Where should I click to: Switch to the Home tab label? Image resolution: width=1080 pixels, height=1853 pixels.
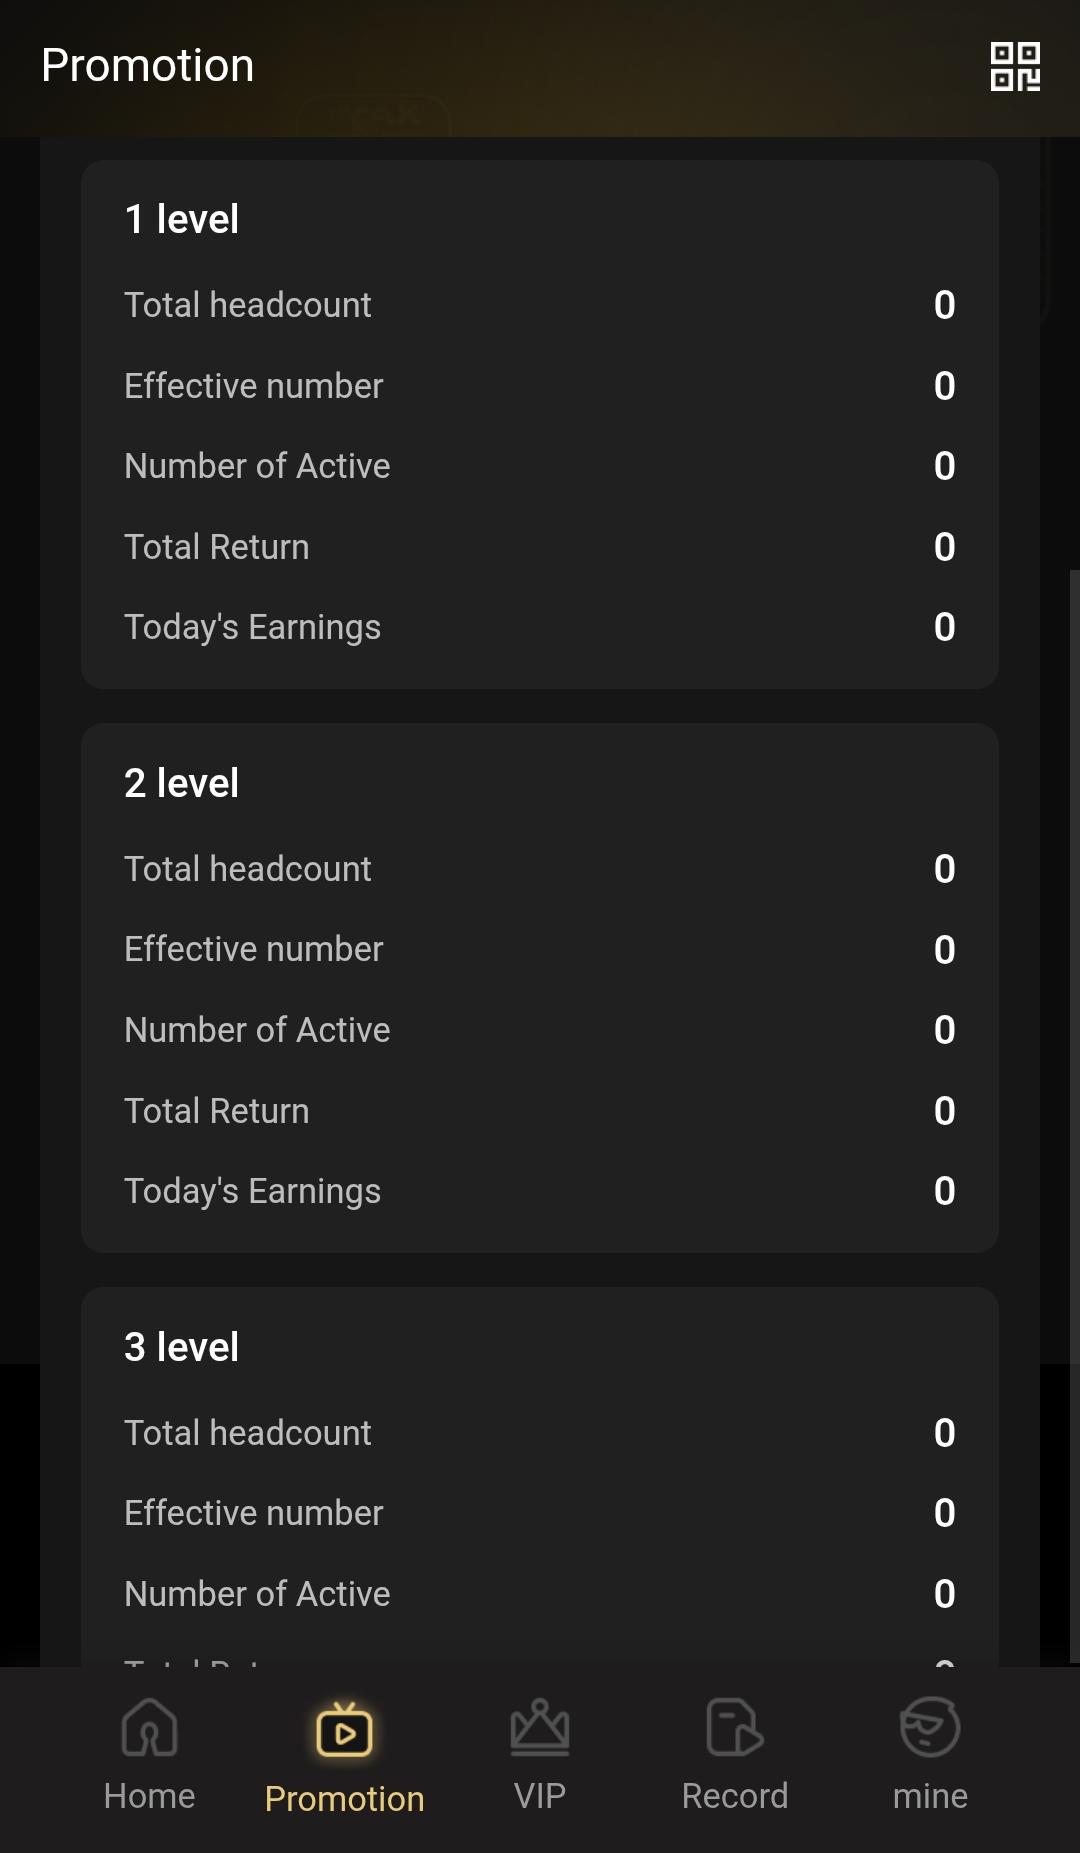149,1796
